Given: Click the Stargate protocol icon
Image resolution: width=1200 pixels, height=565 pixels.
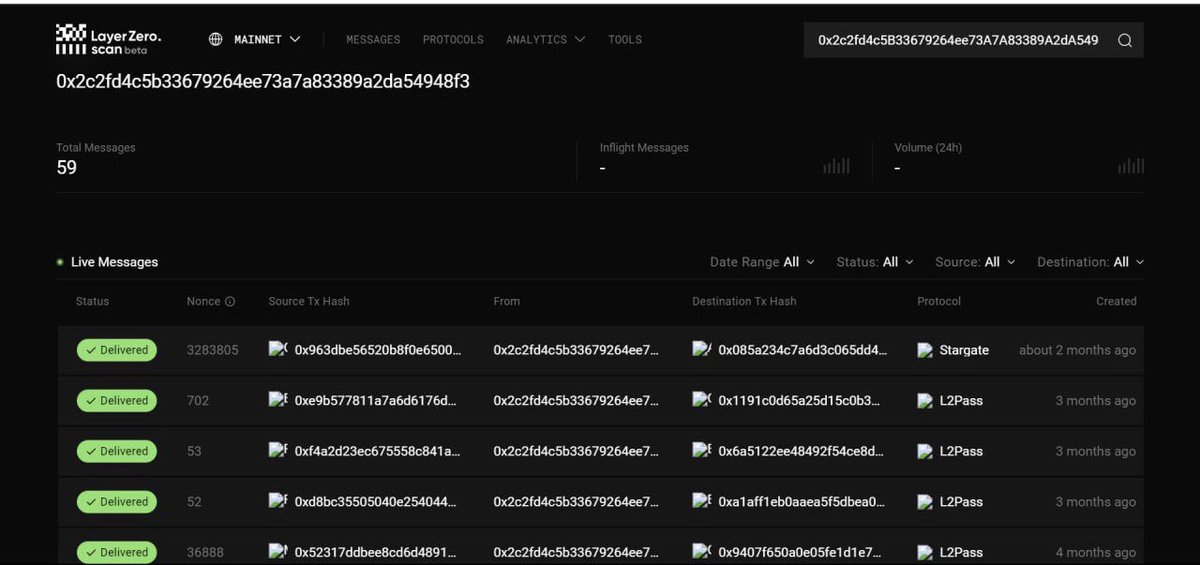Looking at the screenshot, I should coord(925,350).
